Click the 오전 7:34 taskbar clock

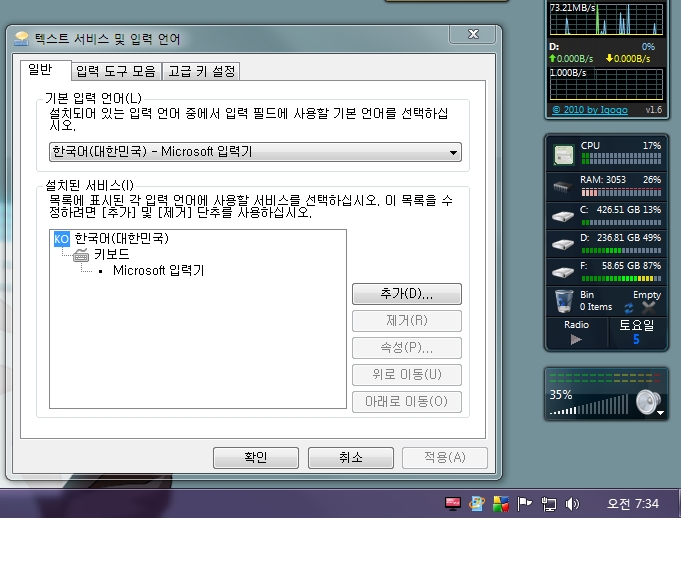click(633, 503)
